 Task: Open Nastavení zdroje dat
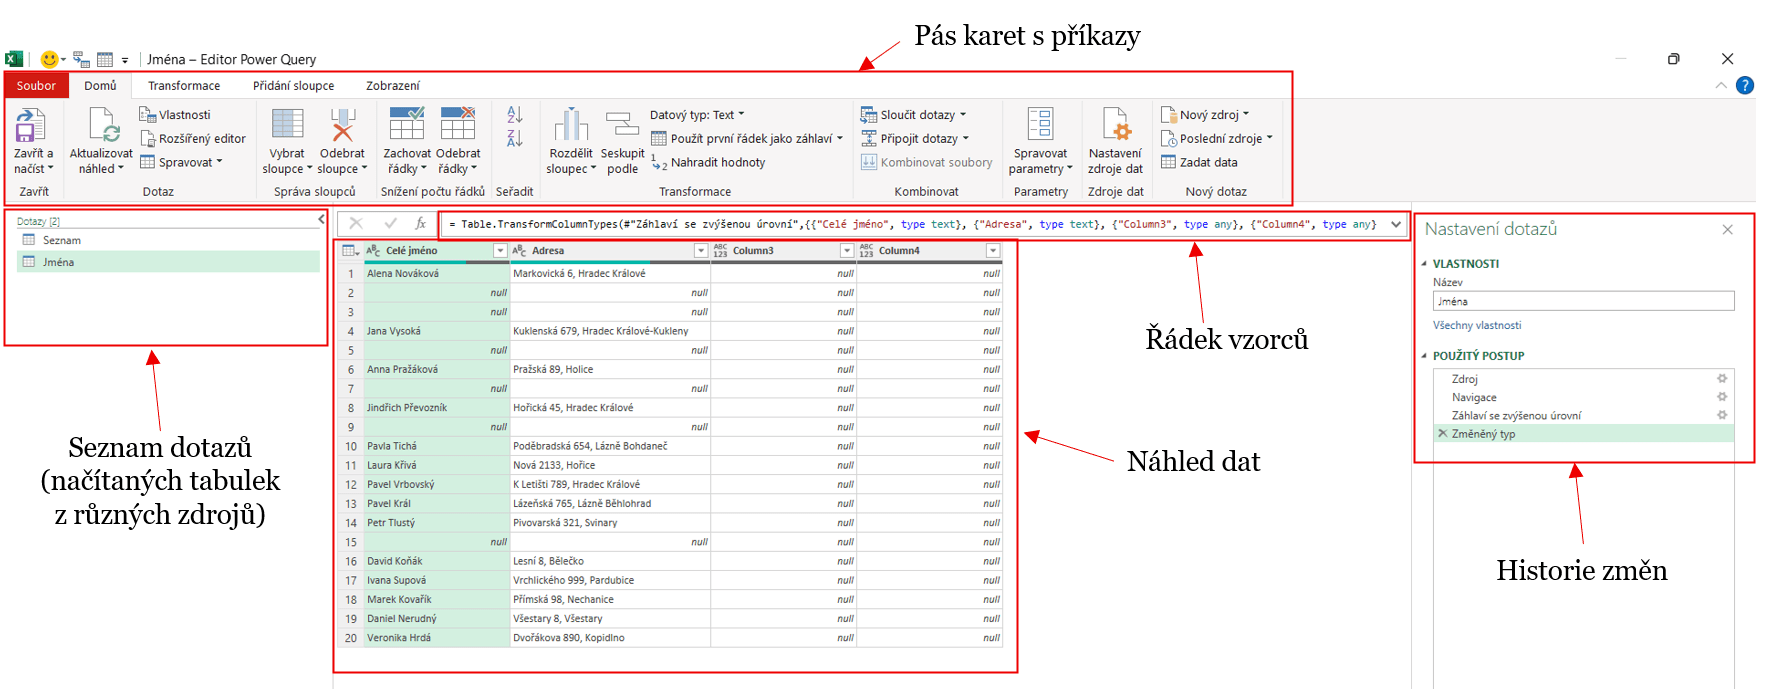(1115, 126)
